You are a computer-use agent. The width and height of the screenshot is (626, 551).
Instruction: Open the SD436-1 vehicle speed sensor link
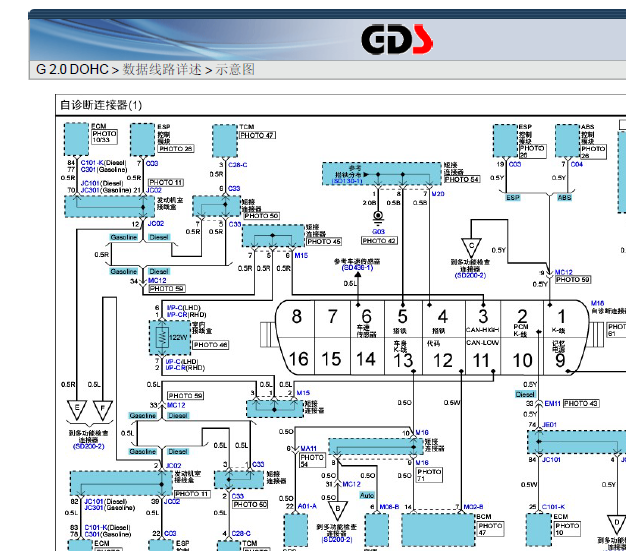tap(357, 268)
